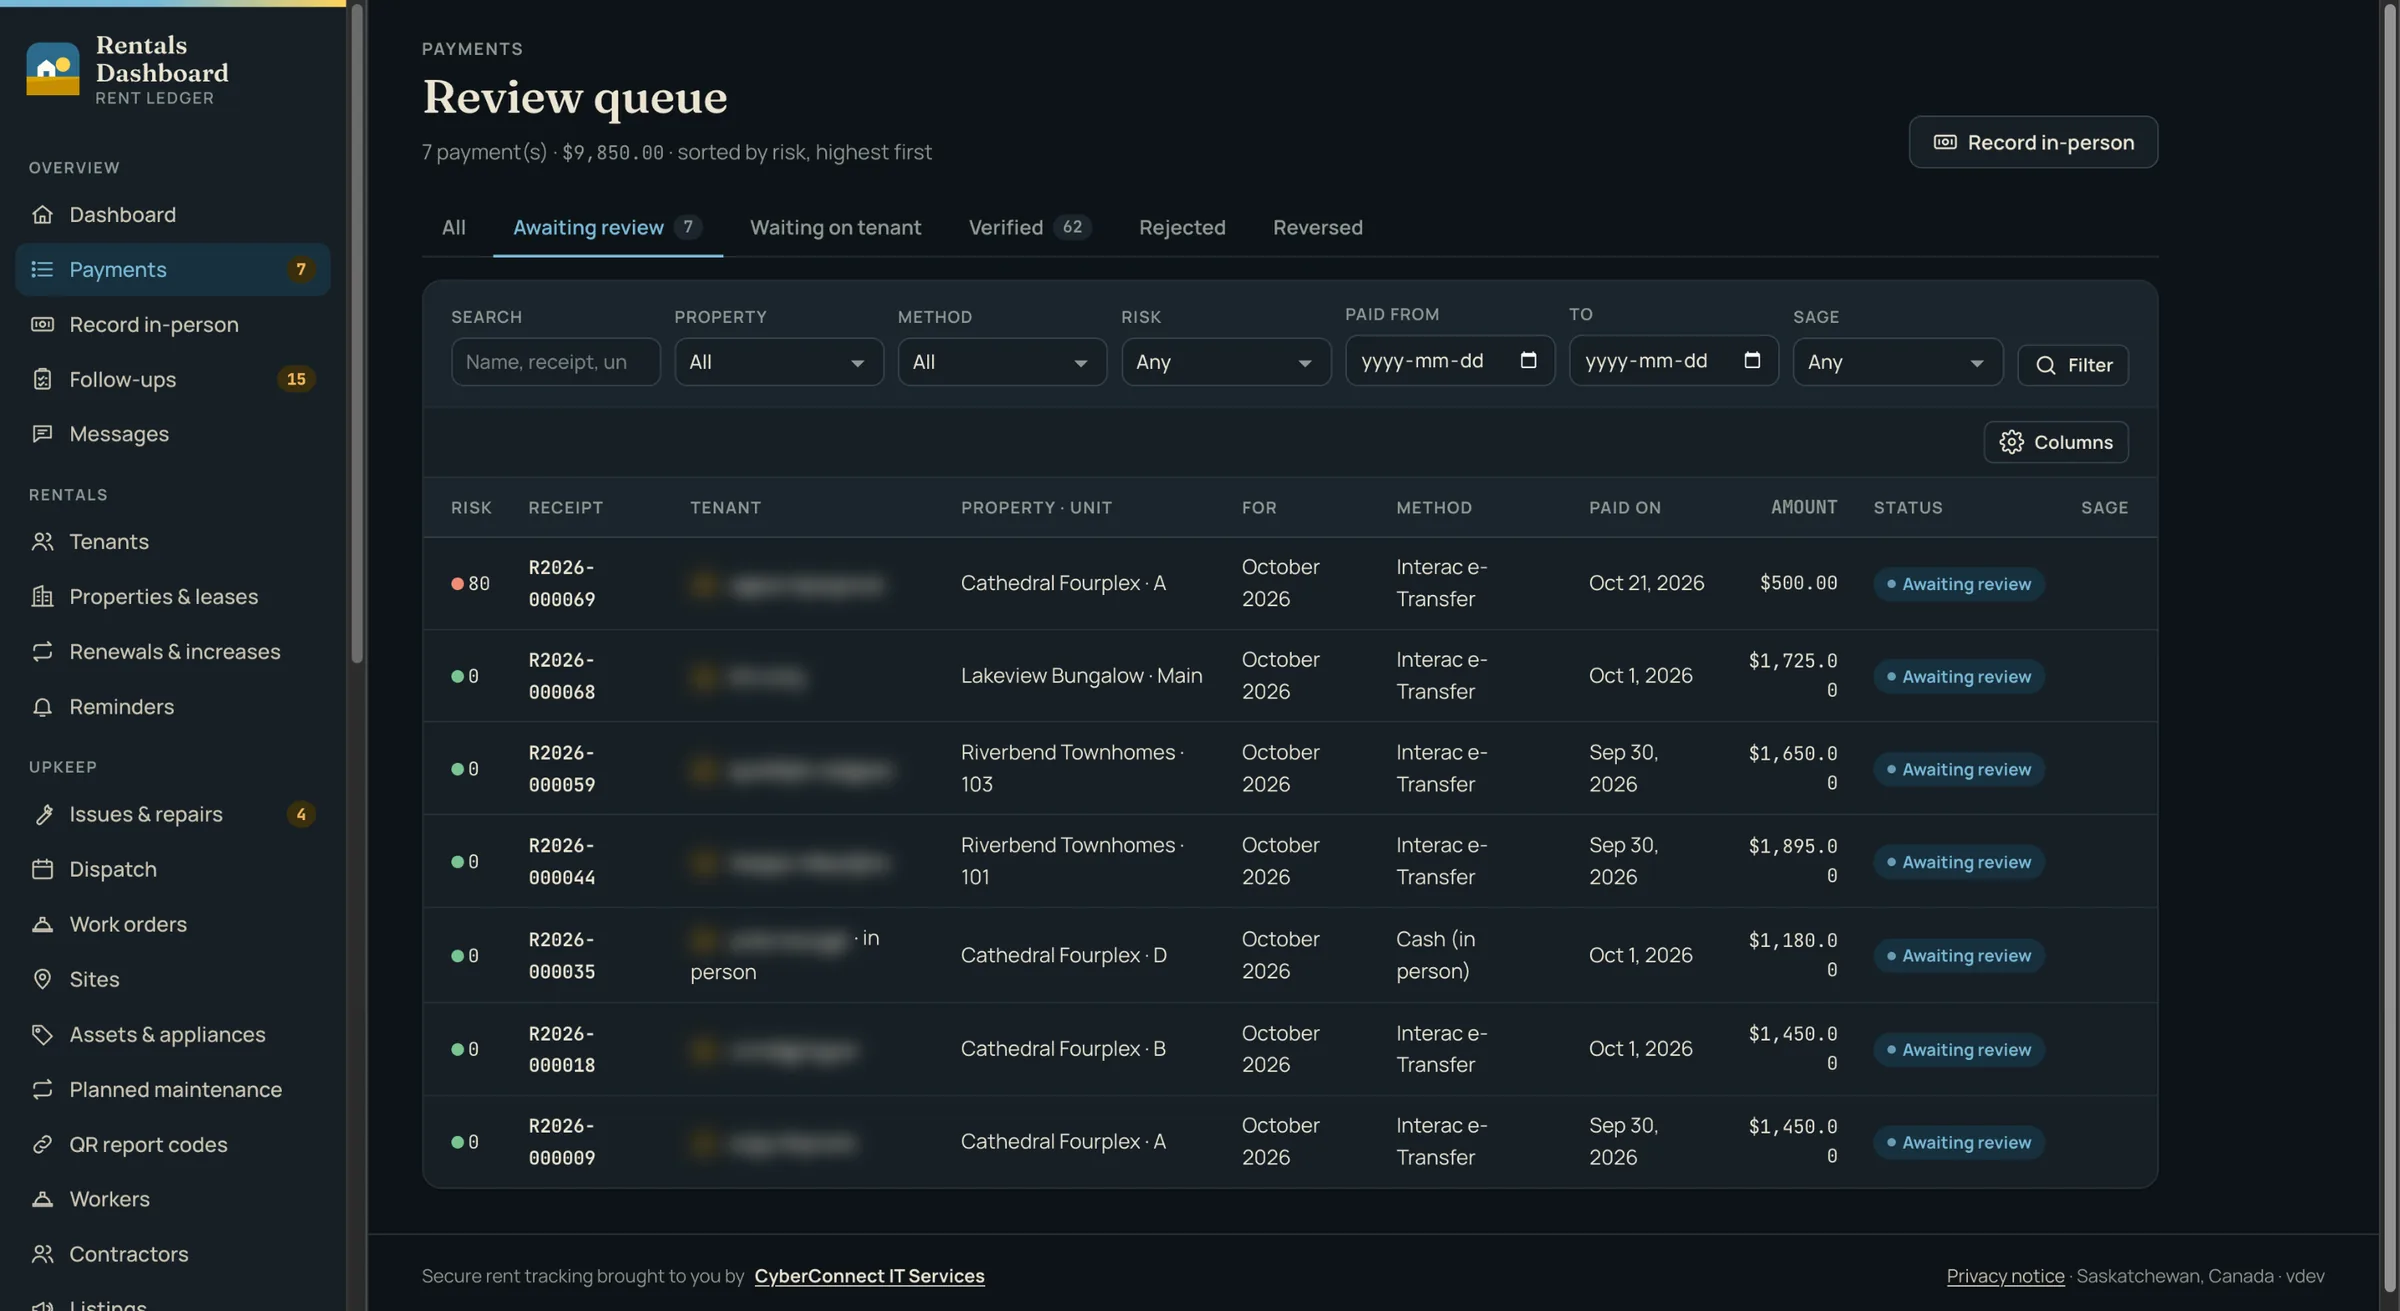Viewport: 2400px width, 1311px height.
Task: Open Tenants people icon
Action: [42, 541]
